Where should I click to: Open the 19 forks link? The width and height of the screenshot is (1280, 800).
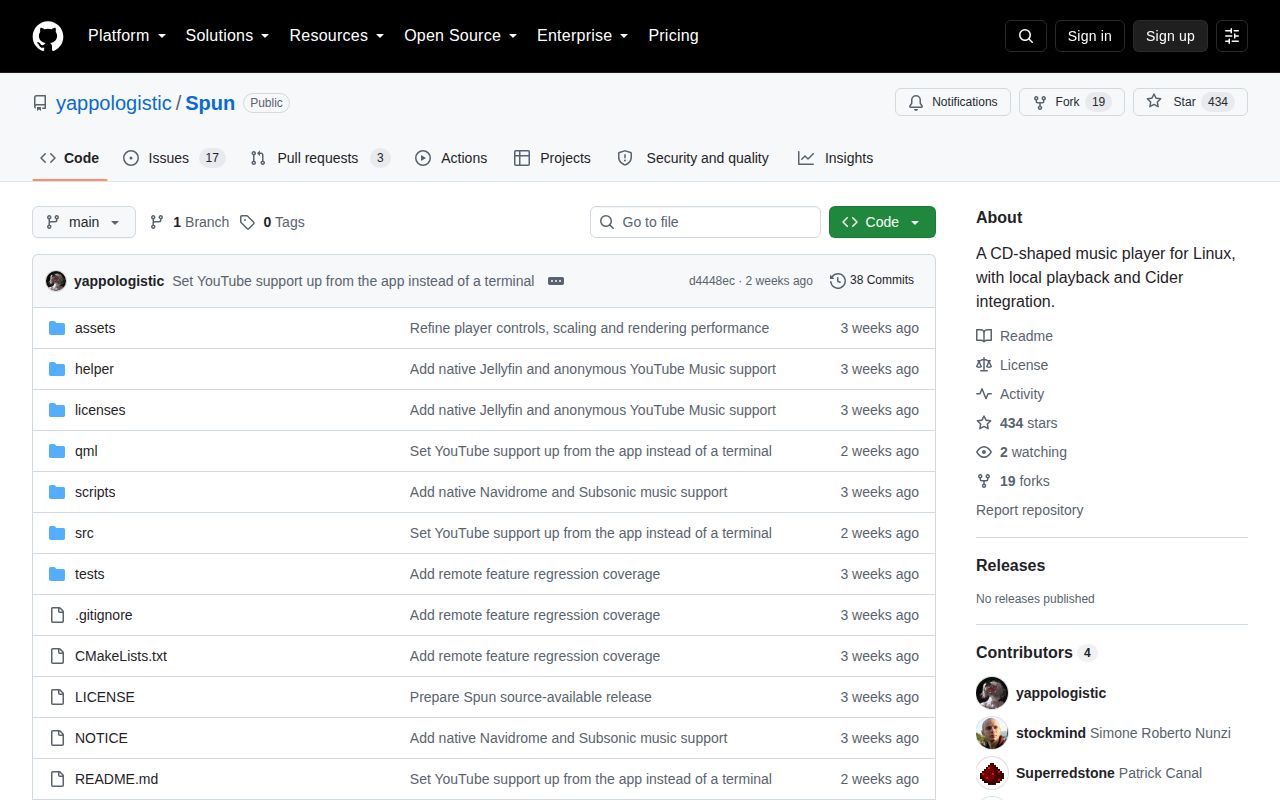coord(1013,481)
